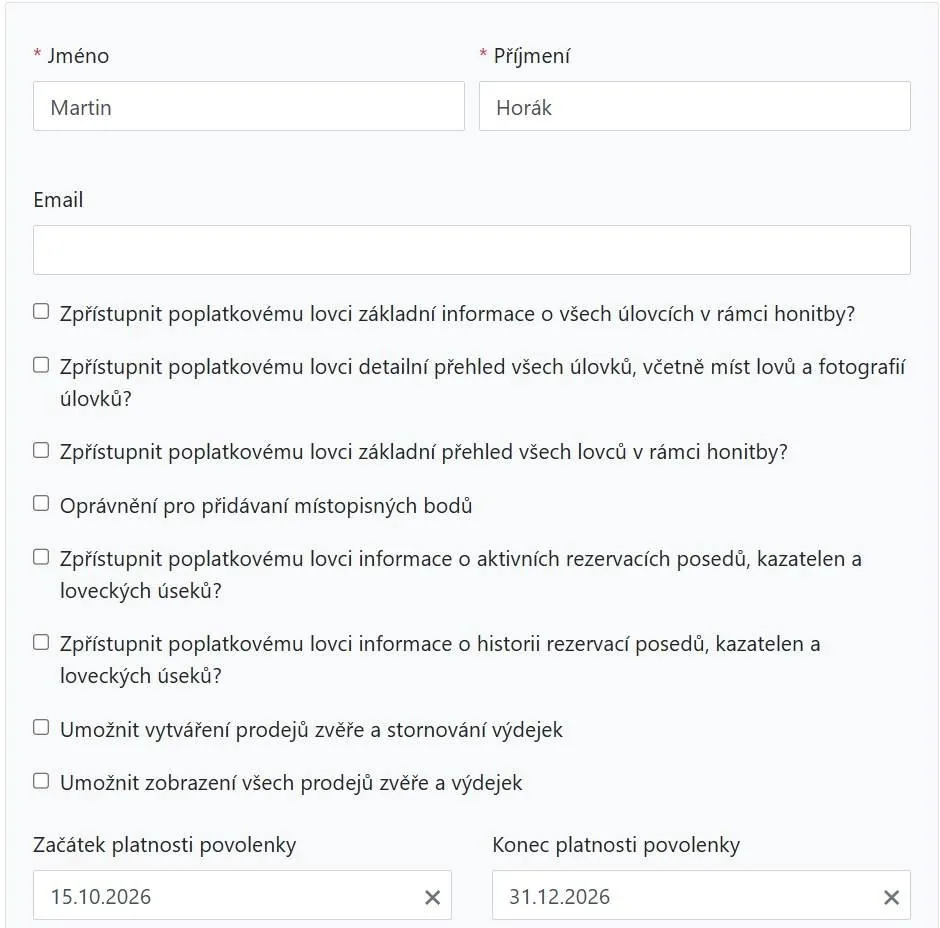Select the Příjmení field containing Horák
The width and height of the screenshot is (940, 928).
(695, 106)
